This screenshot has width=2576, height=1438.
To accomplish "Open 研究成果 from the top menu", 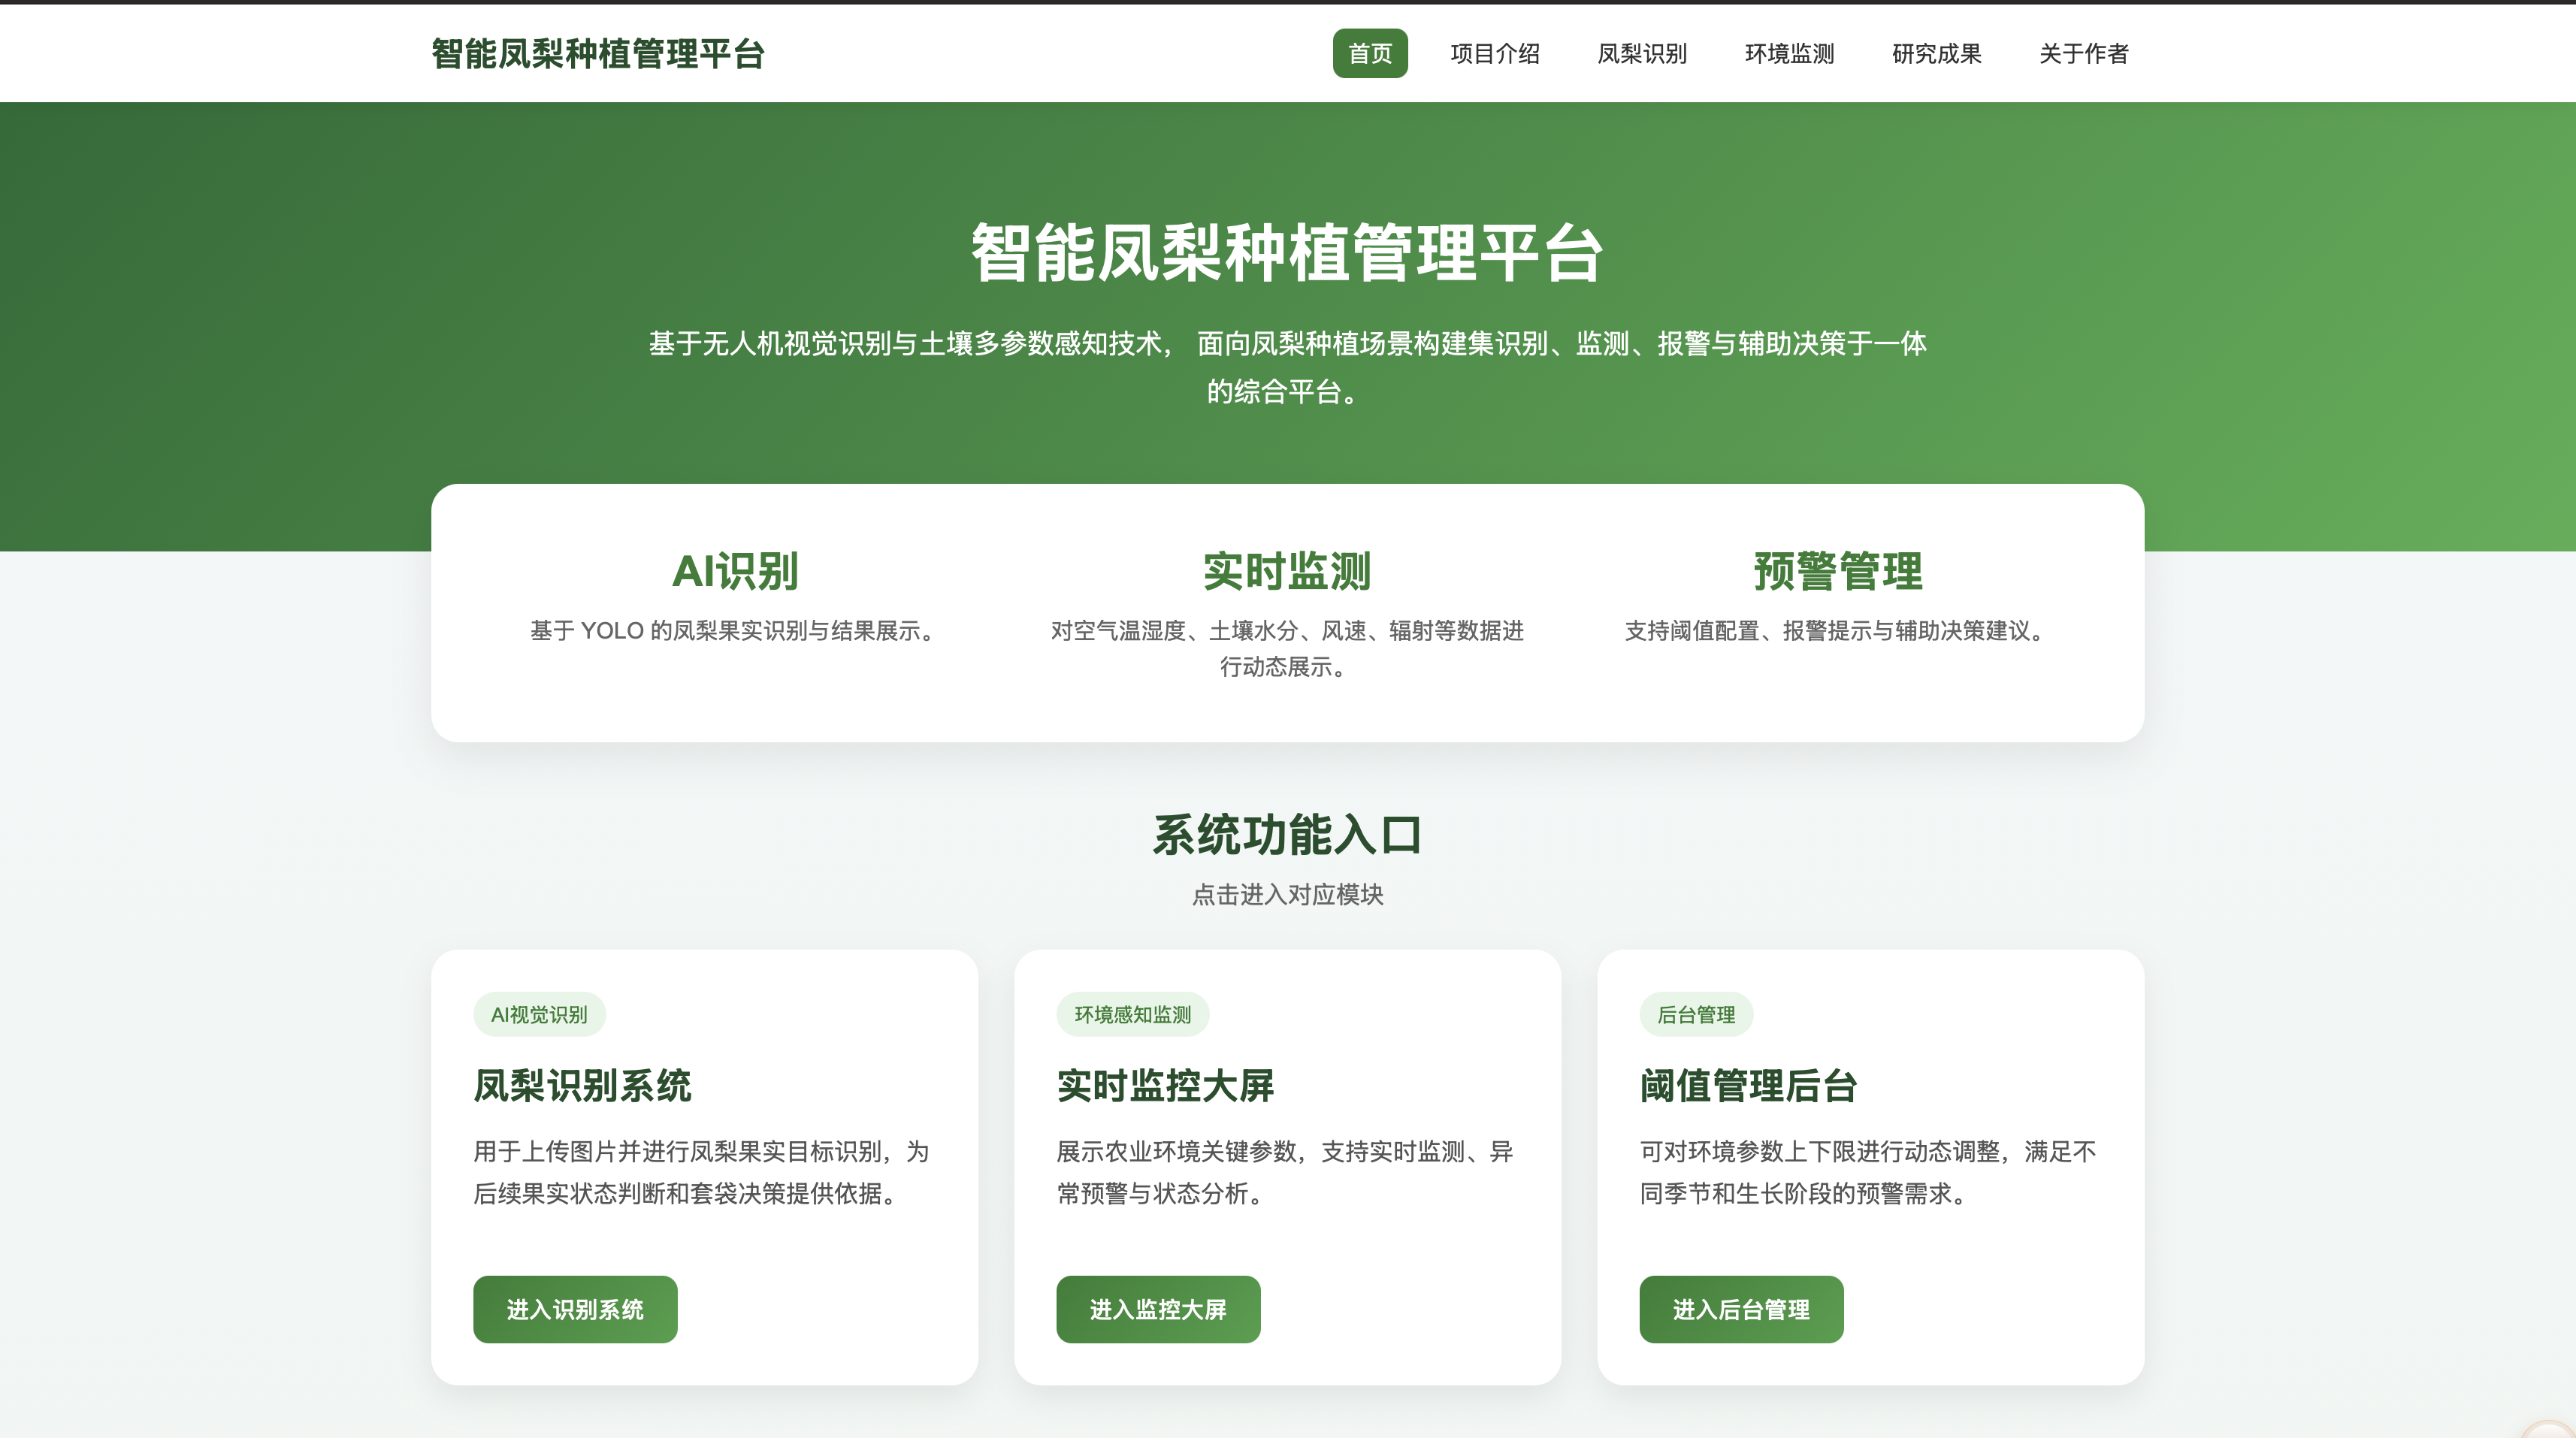I will 1936,53.
